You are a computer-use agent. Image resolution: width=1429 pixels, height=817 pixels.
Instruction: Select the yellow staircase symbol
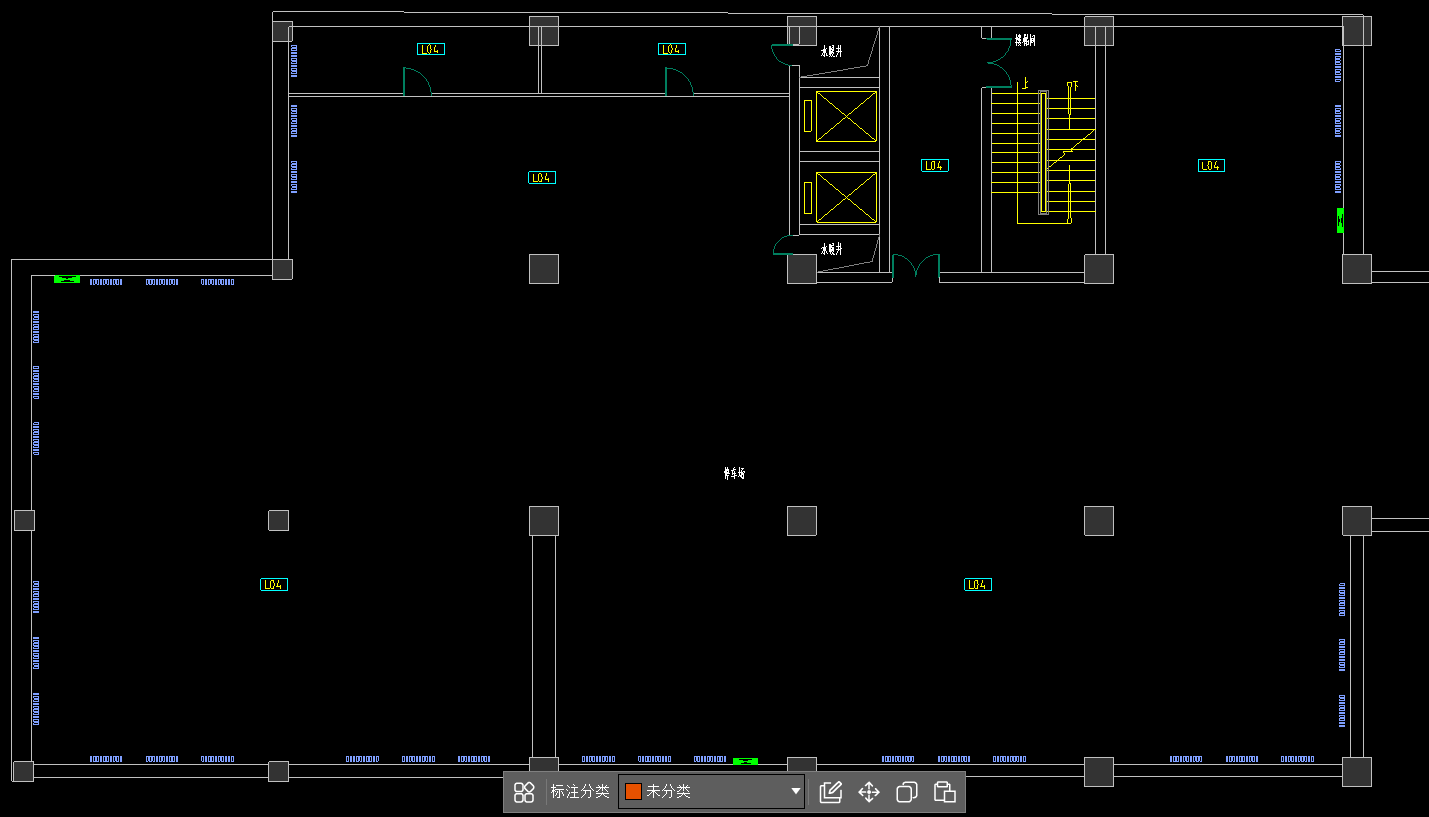pos(1044,155)
